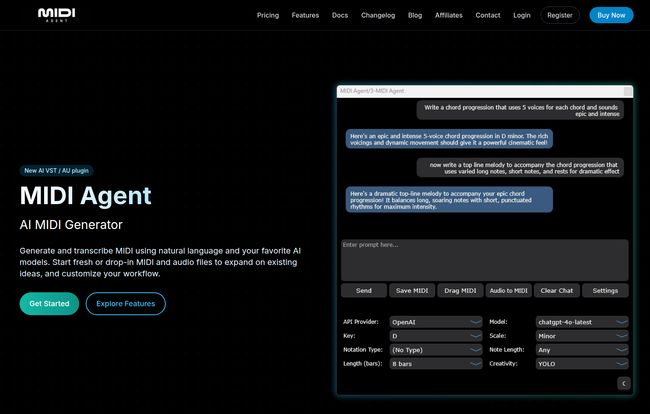Expand the API Provider dropdown
Viewport: 650px width, 414px height.
(x=436, y=322)
